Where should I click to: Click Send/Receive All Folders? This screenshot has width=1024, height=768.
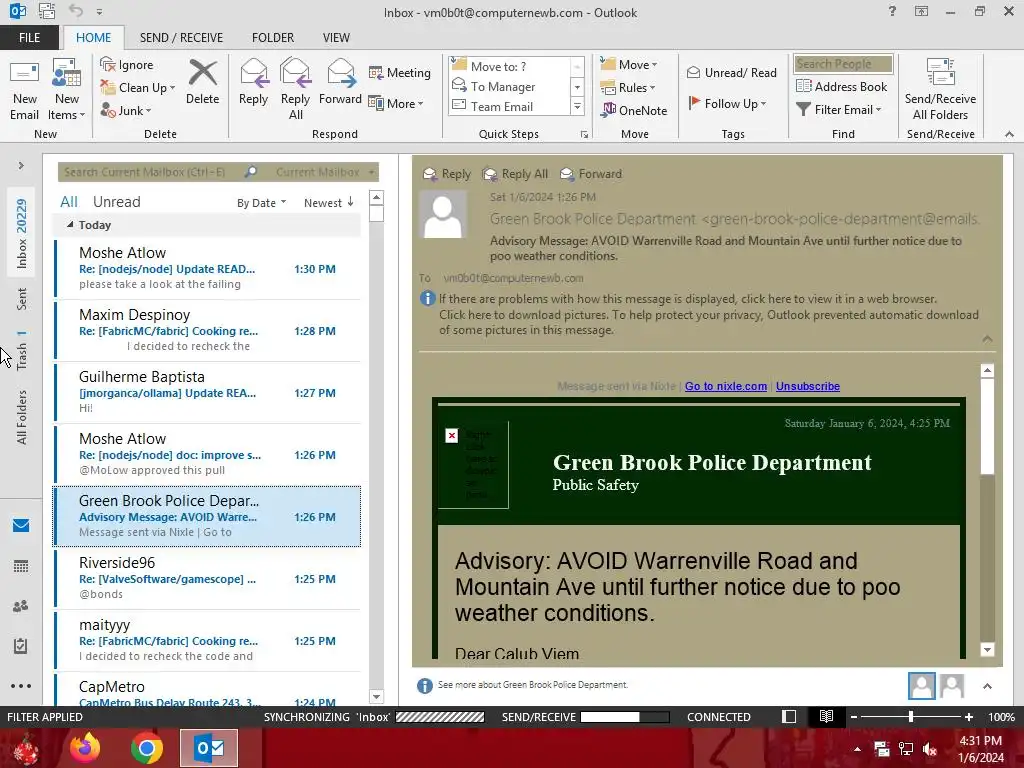coord(940,90)
